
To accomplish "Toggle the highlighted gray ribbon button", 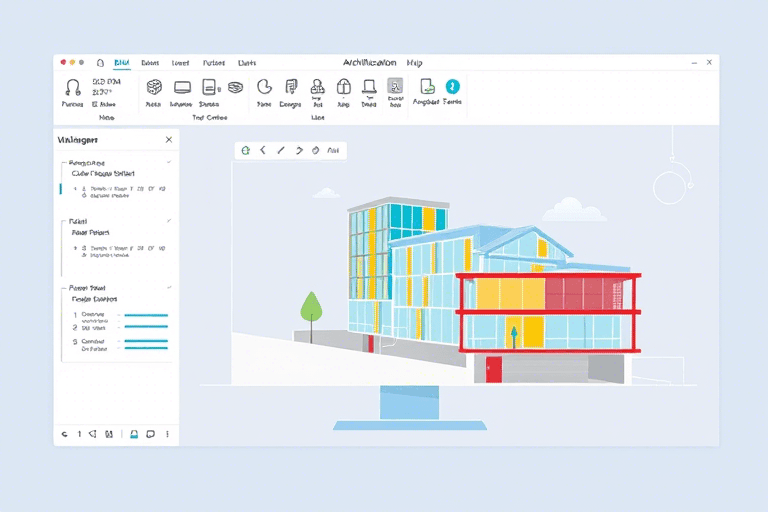I will point(395,87).
